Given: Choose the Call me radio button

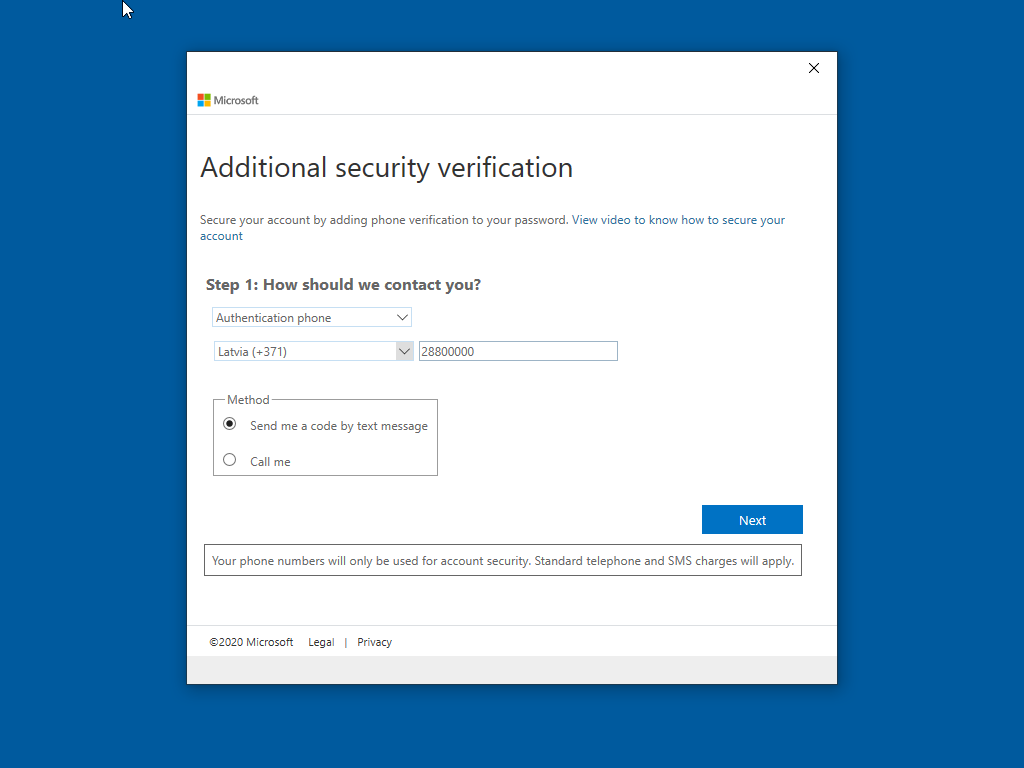Looking at the screenshot, I should (230, 460).
